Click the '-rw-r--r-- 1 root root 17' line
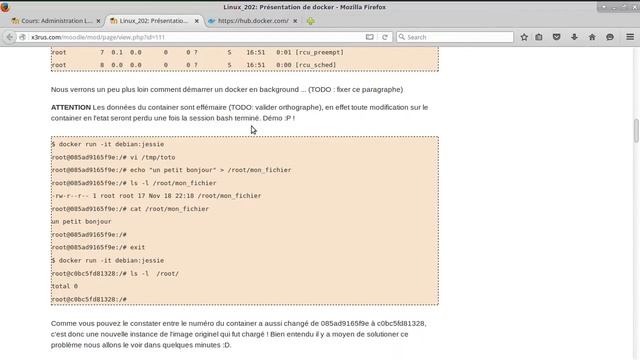 [156, 196]
